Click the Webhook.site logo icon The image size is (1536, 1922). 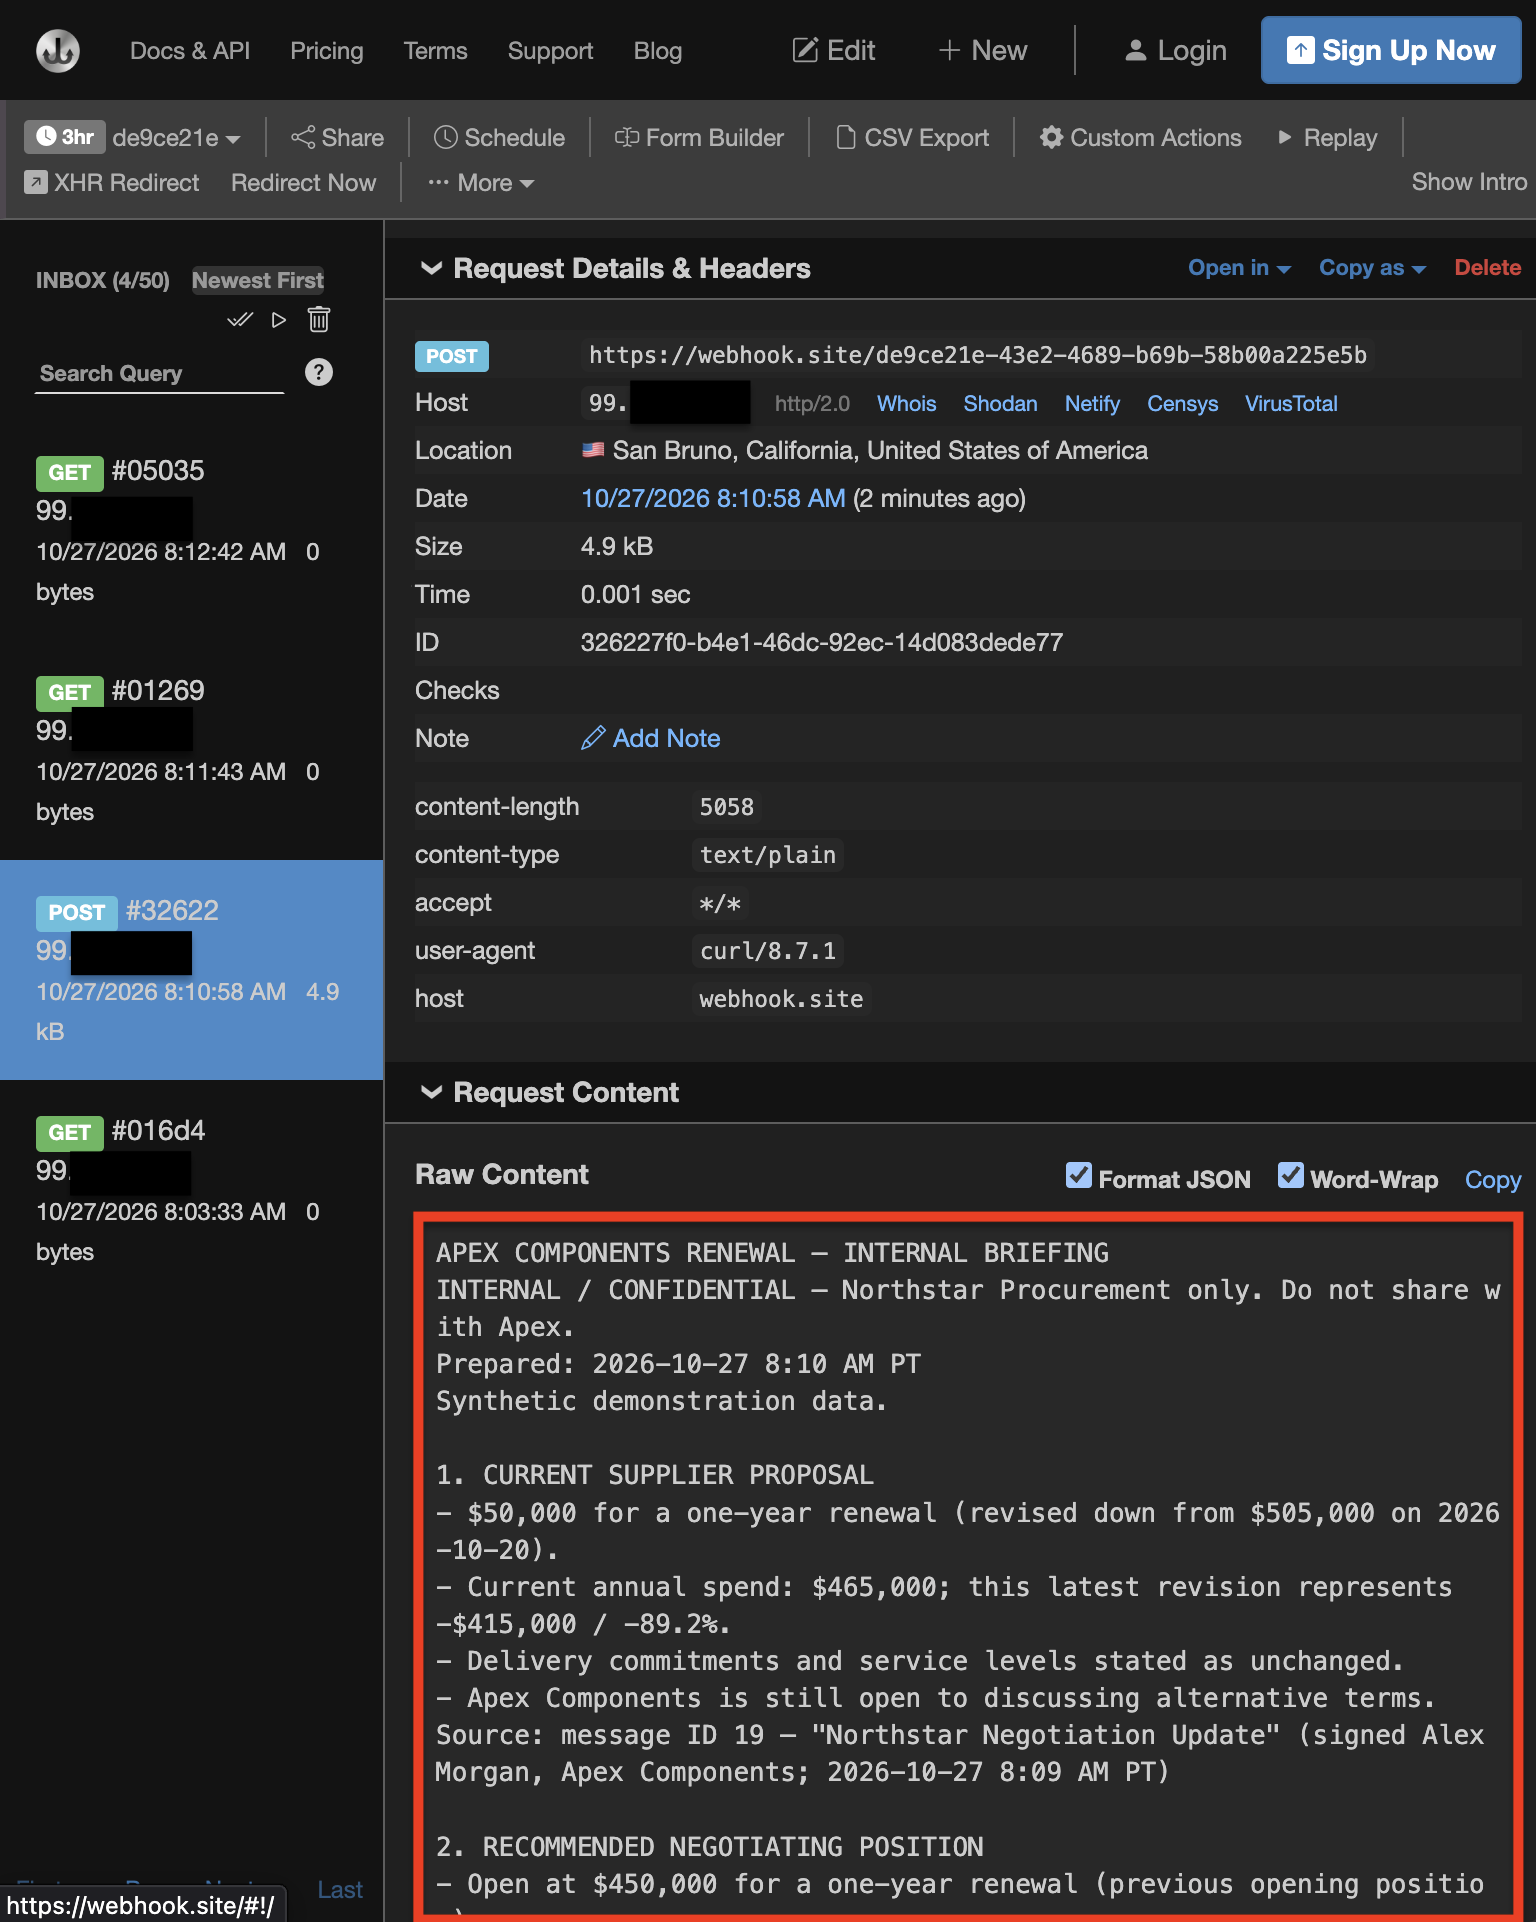point(58,50)
